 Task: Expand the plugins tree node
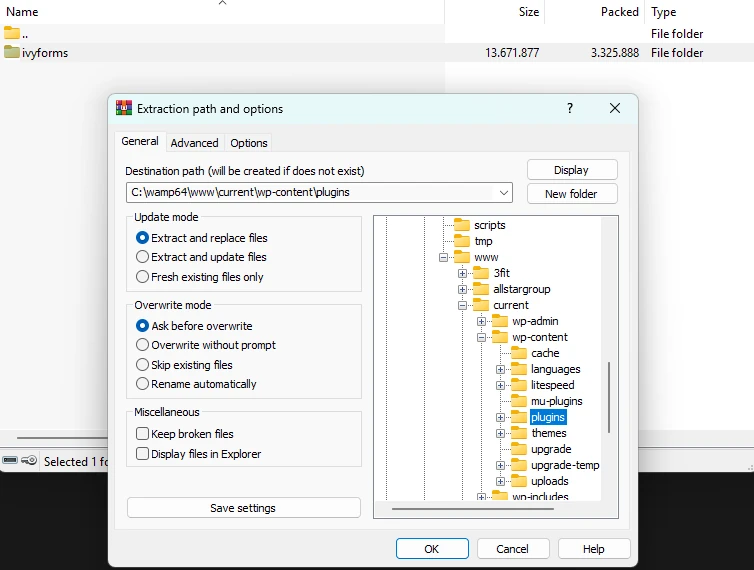coord(500,417)
